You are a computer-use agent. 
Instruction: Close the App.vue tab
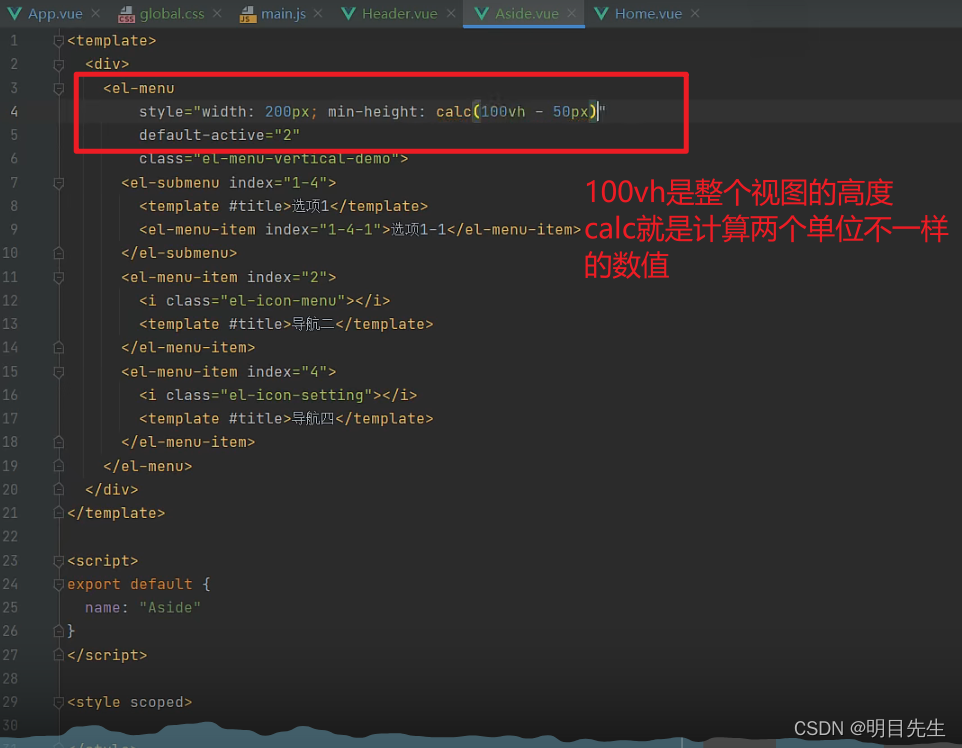click(96, 13)
